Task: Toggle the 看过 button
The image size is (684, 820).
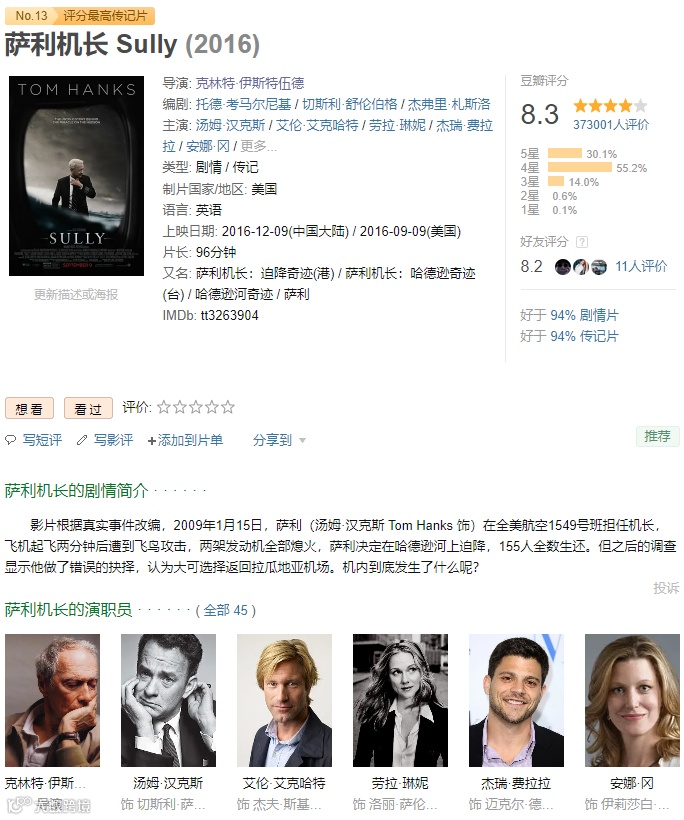Action: (x=88, y=408)
